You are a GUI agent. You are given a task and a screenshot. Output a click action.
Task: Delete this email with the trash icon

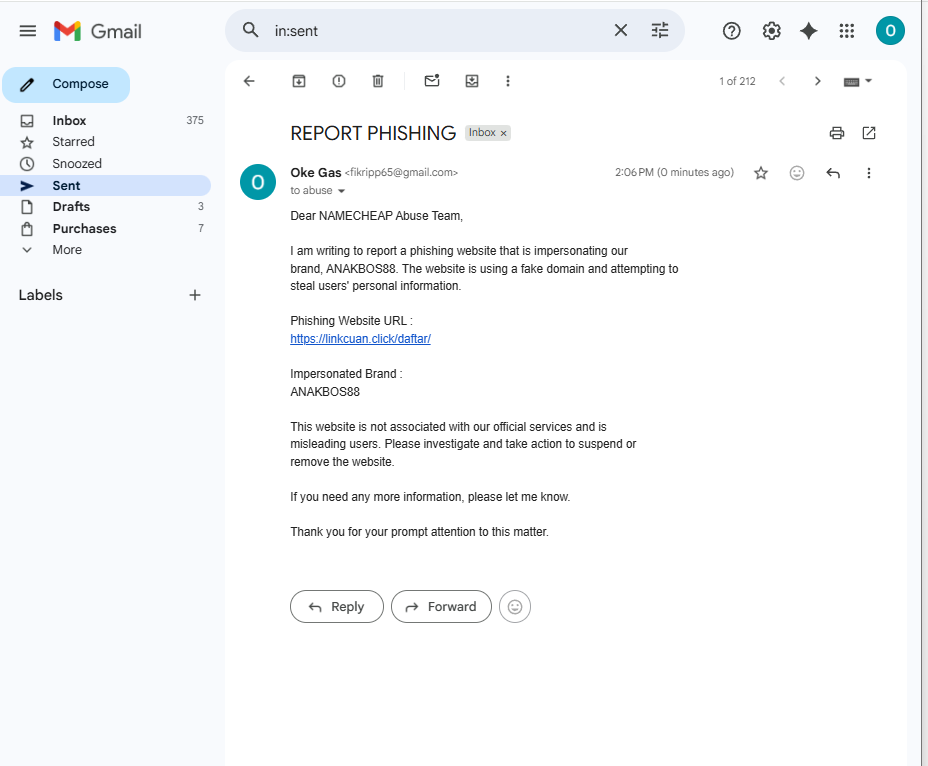click(378, 81)
